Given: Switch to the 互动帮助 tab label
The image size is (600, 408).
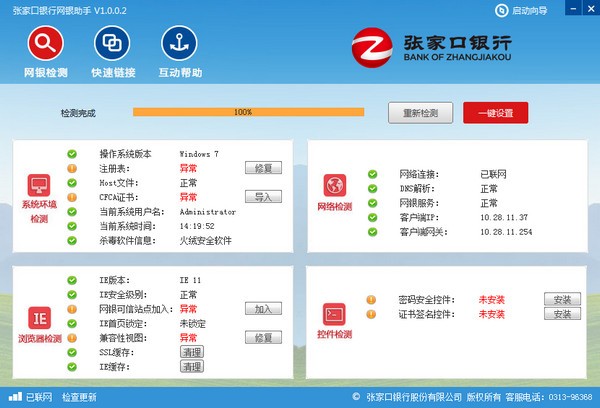Looking at the screenshot, I should pyautogui.click(x=180, y=73).
